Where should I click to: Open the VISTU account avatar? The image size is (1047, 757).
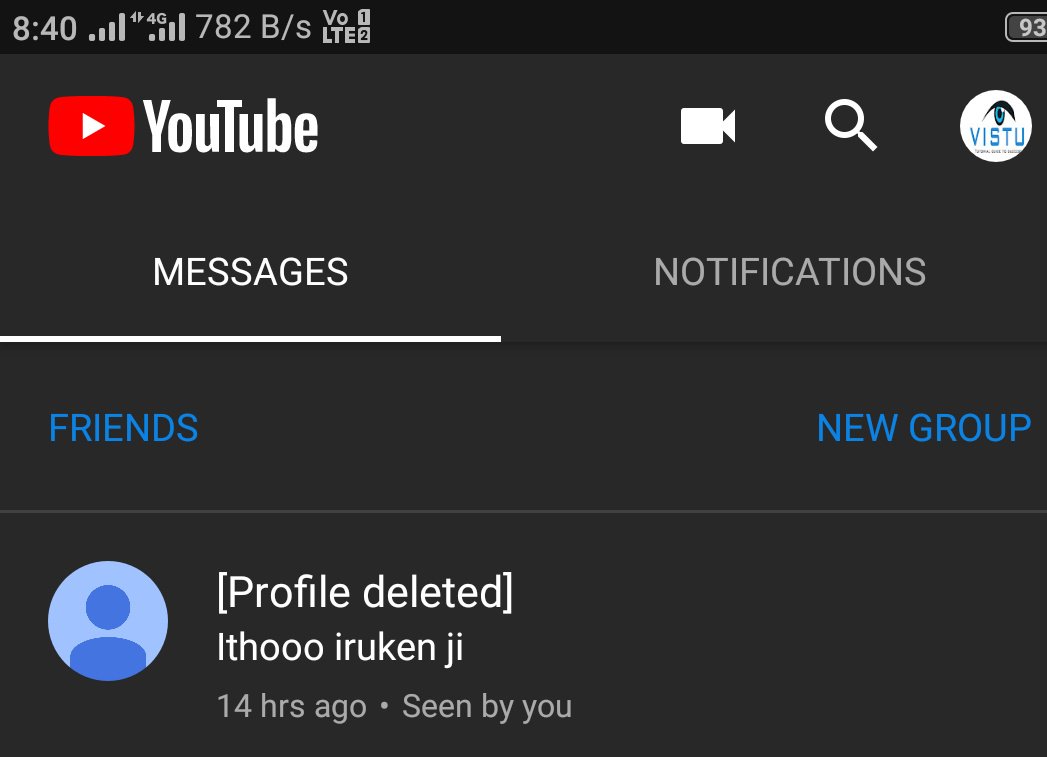click(996, 125)
